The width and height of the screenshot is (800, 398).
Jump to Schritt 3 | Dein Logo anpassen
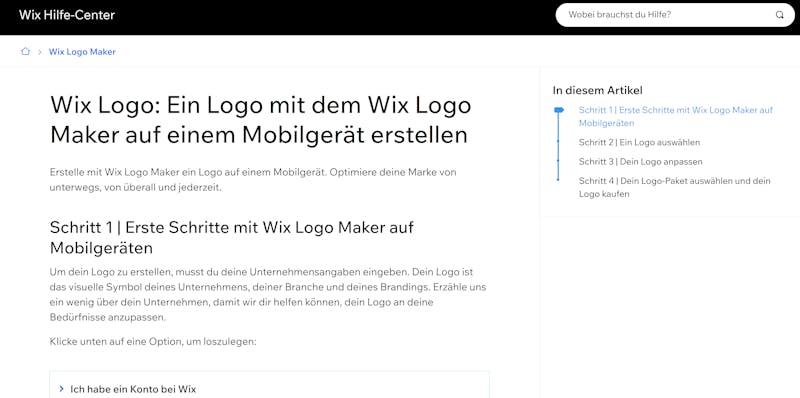[x=640, y=162]
